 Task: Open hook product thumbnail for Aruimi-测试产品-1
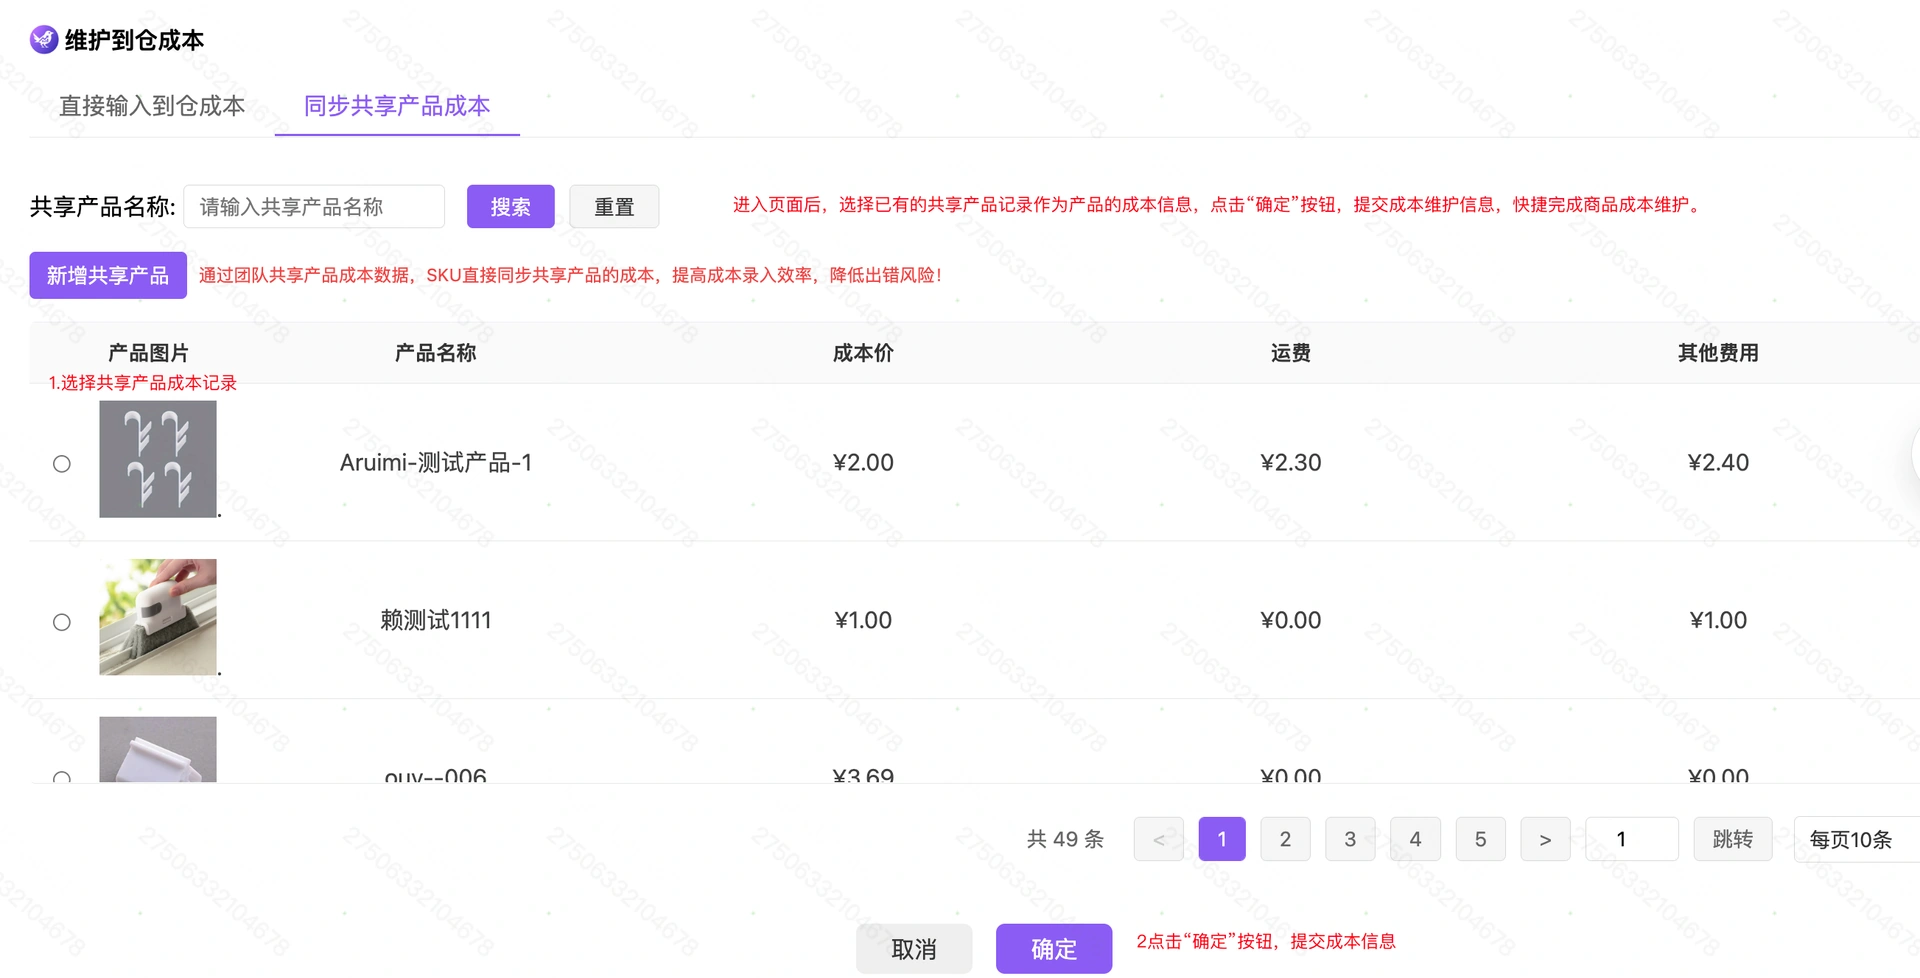(x=158, y=459)
